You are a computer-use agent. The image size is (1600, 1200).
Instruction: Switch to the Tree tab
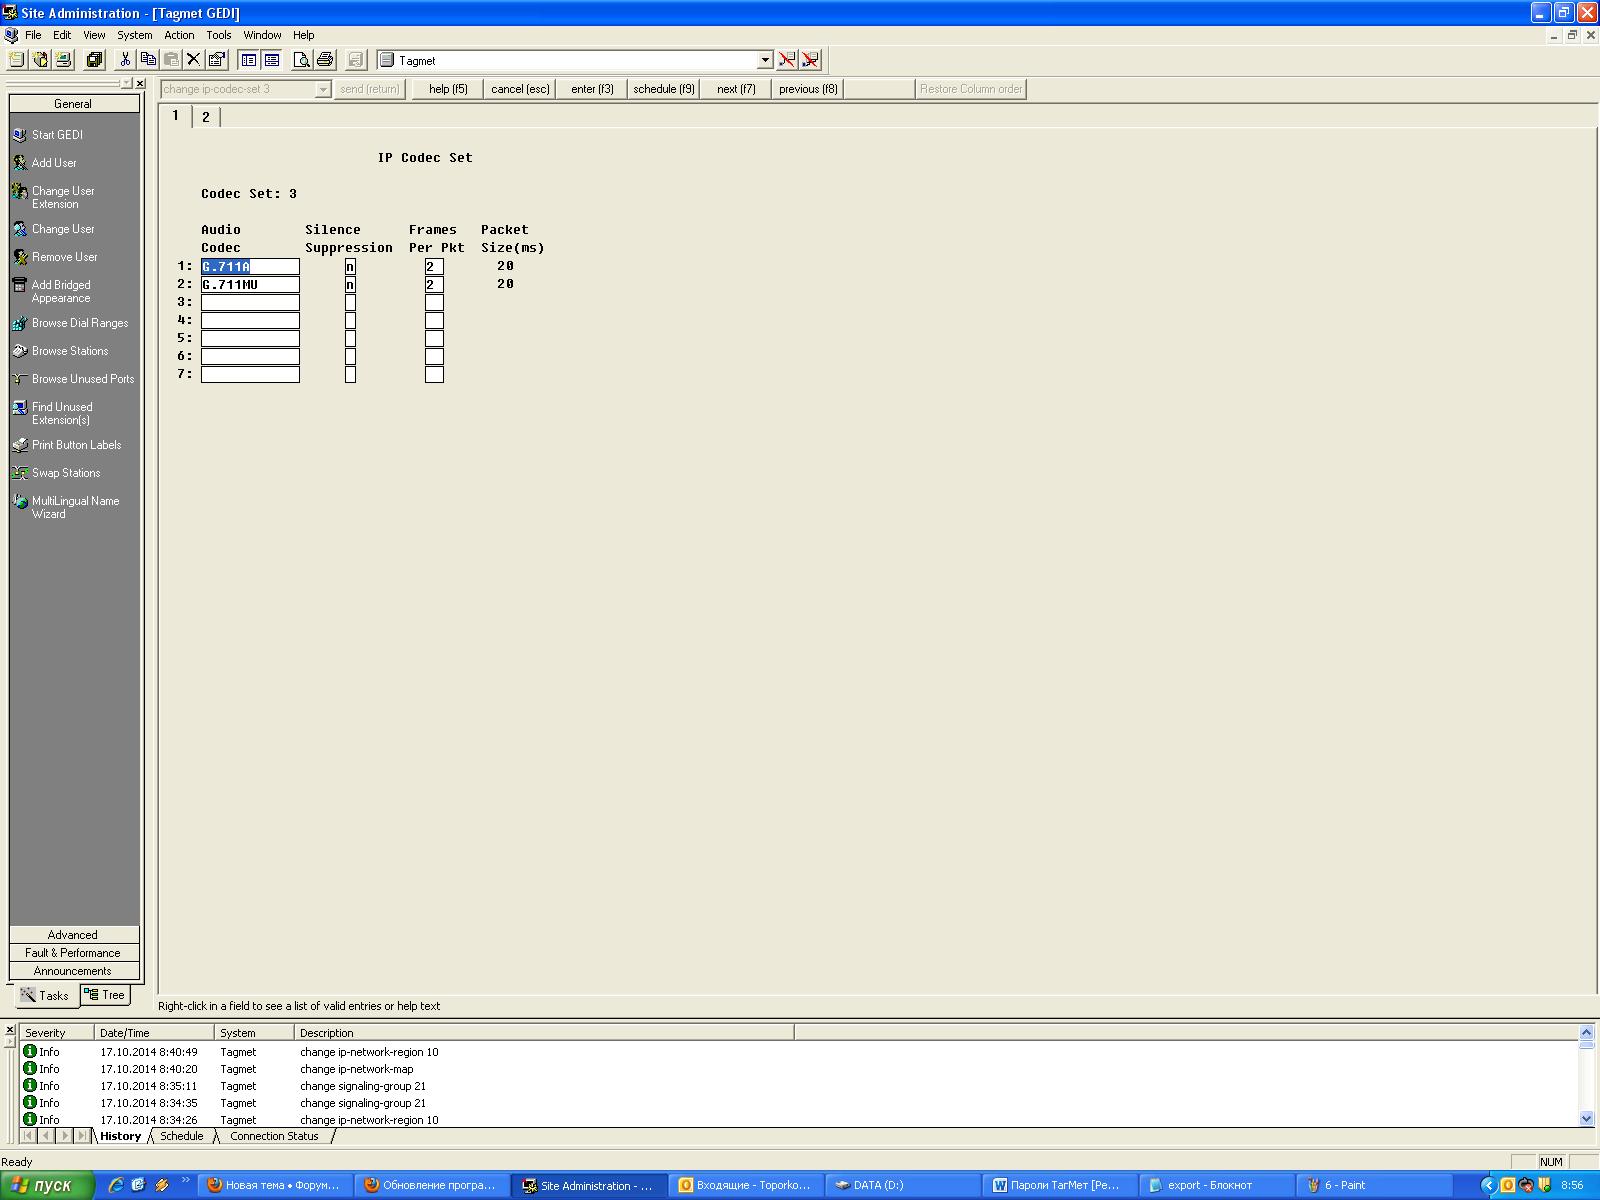pyautogui.click(x=105, y=995)
